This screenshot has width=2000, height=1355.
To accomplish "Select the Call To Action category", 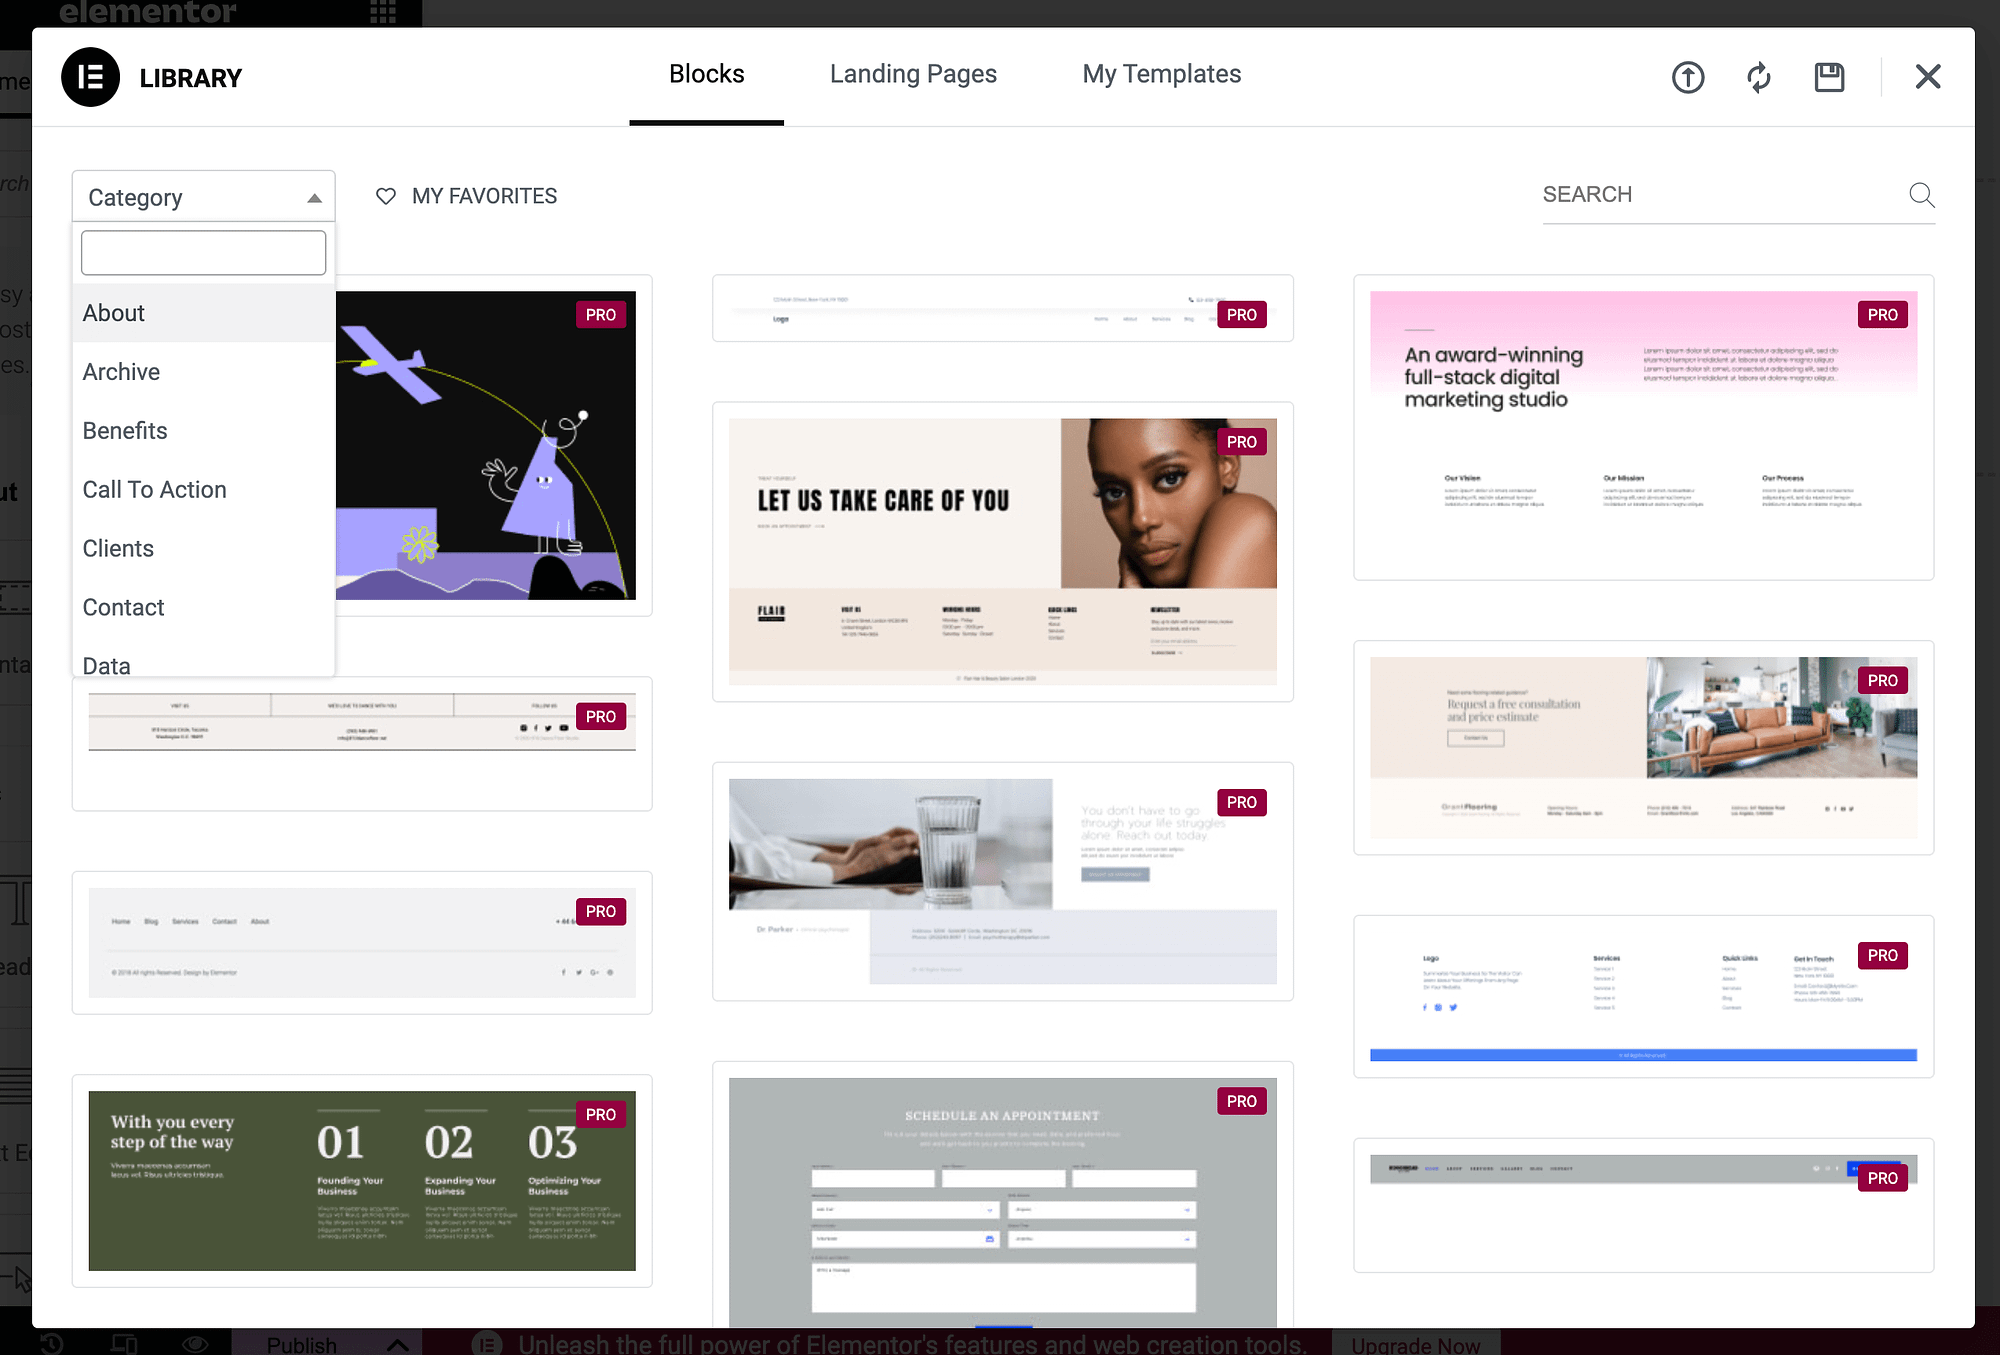I will [154, 490].
